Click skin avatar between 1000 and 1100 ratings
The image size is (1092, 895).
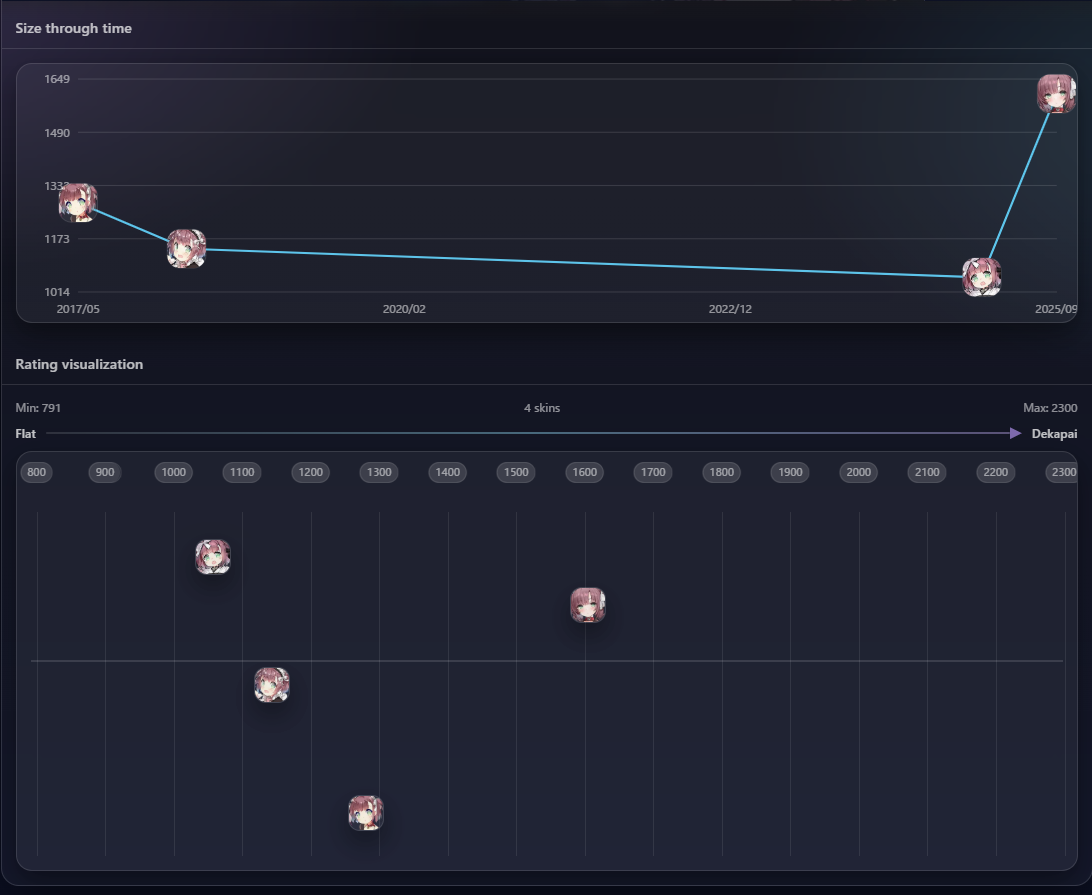213,557
